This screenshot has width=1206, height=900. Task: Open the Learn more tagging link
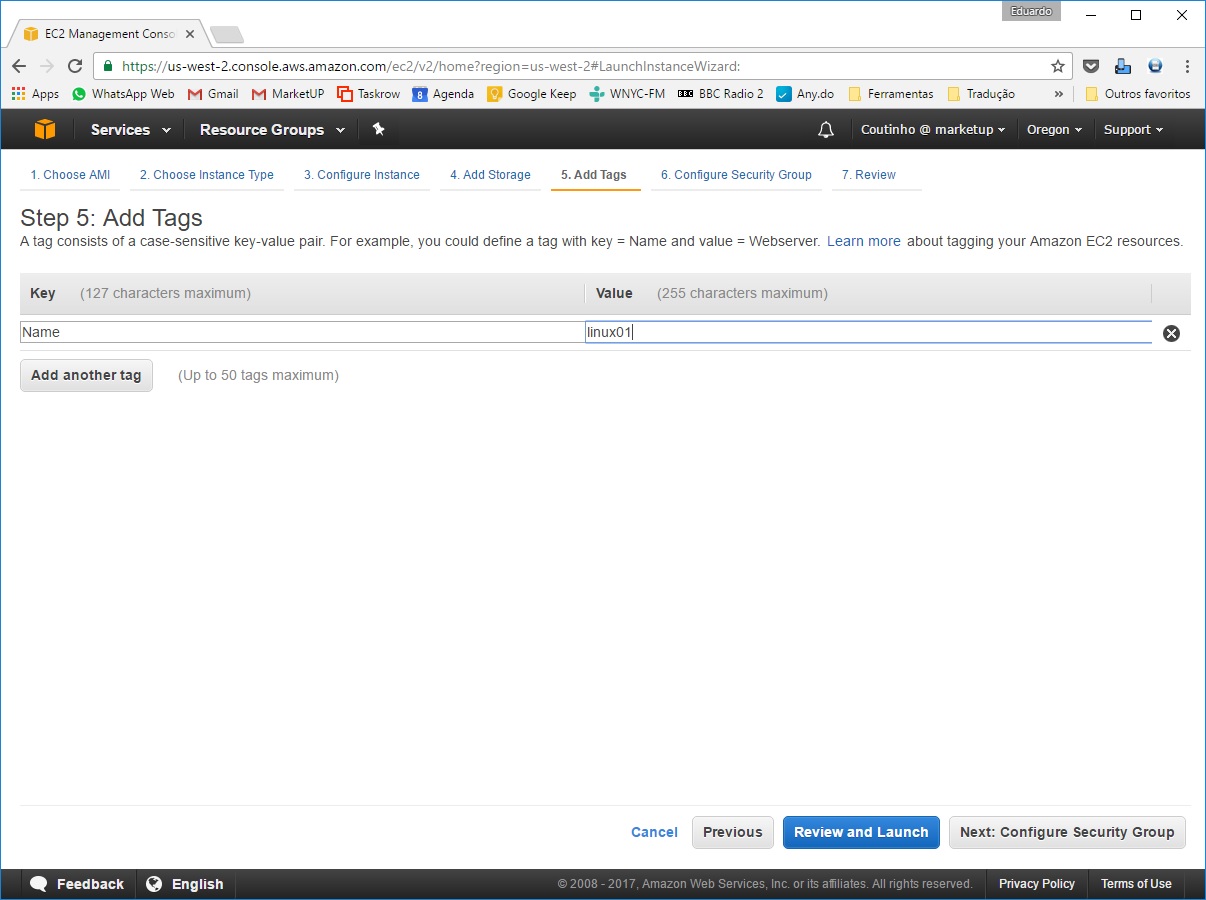(864, 241)
